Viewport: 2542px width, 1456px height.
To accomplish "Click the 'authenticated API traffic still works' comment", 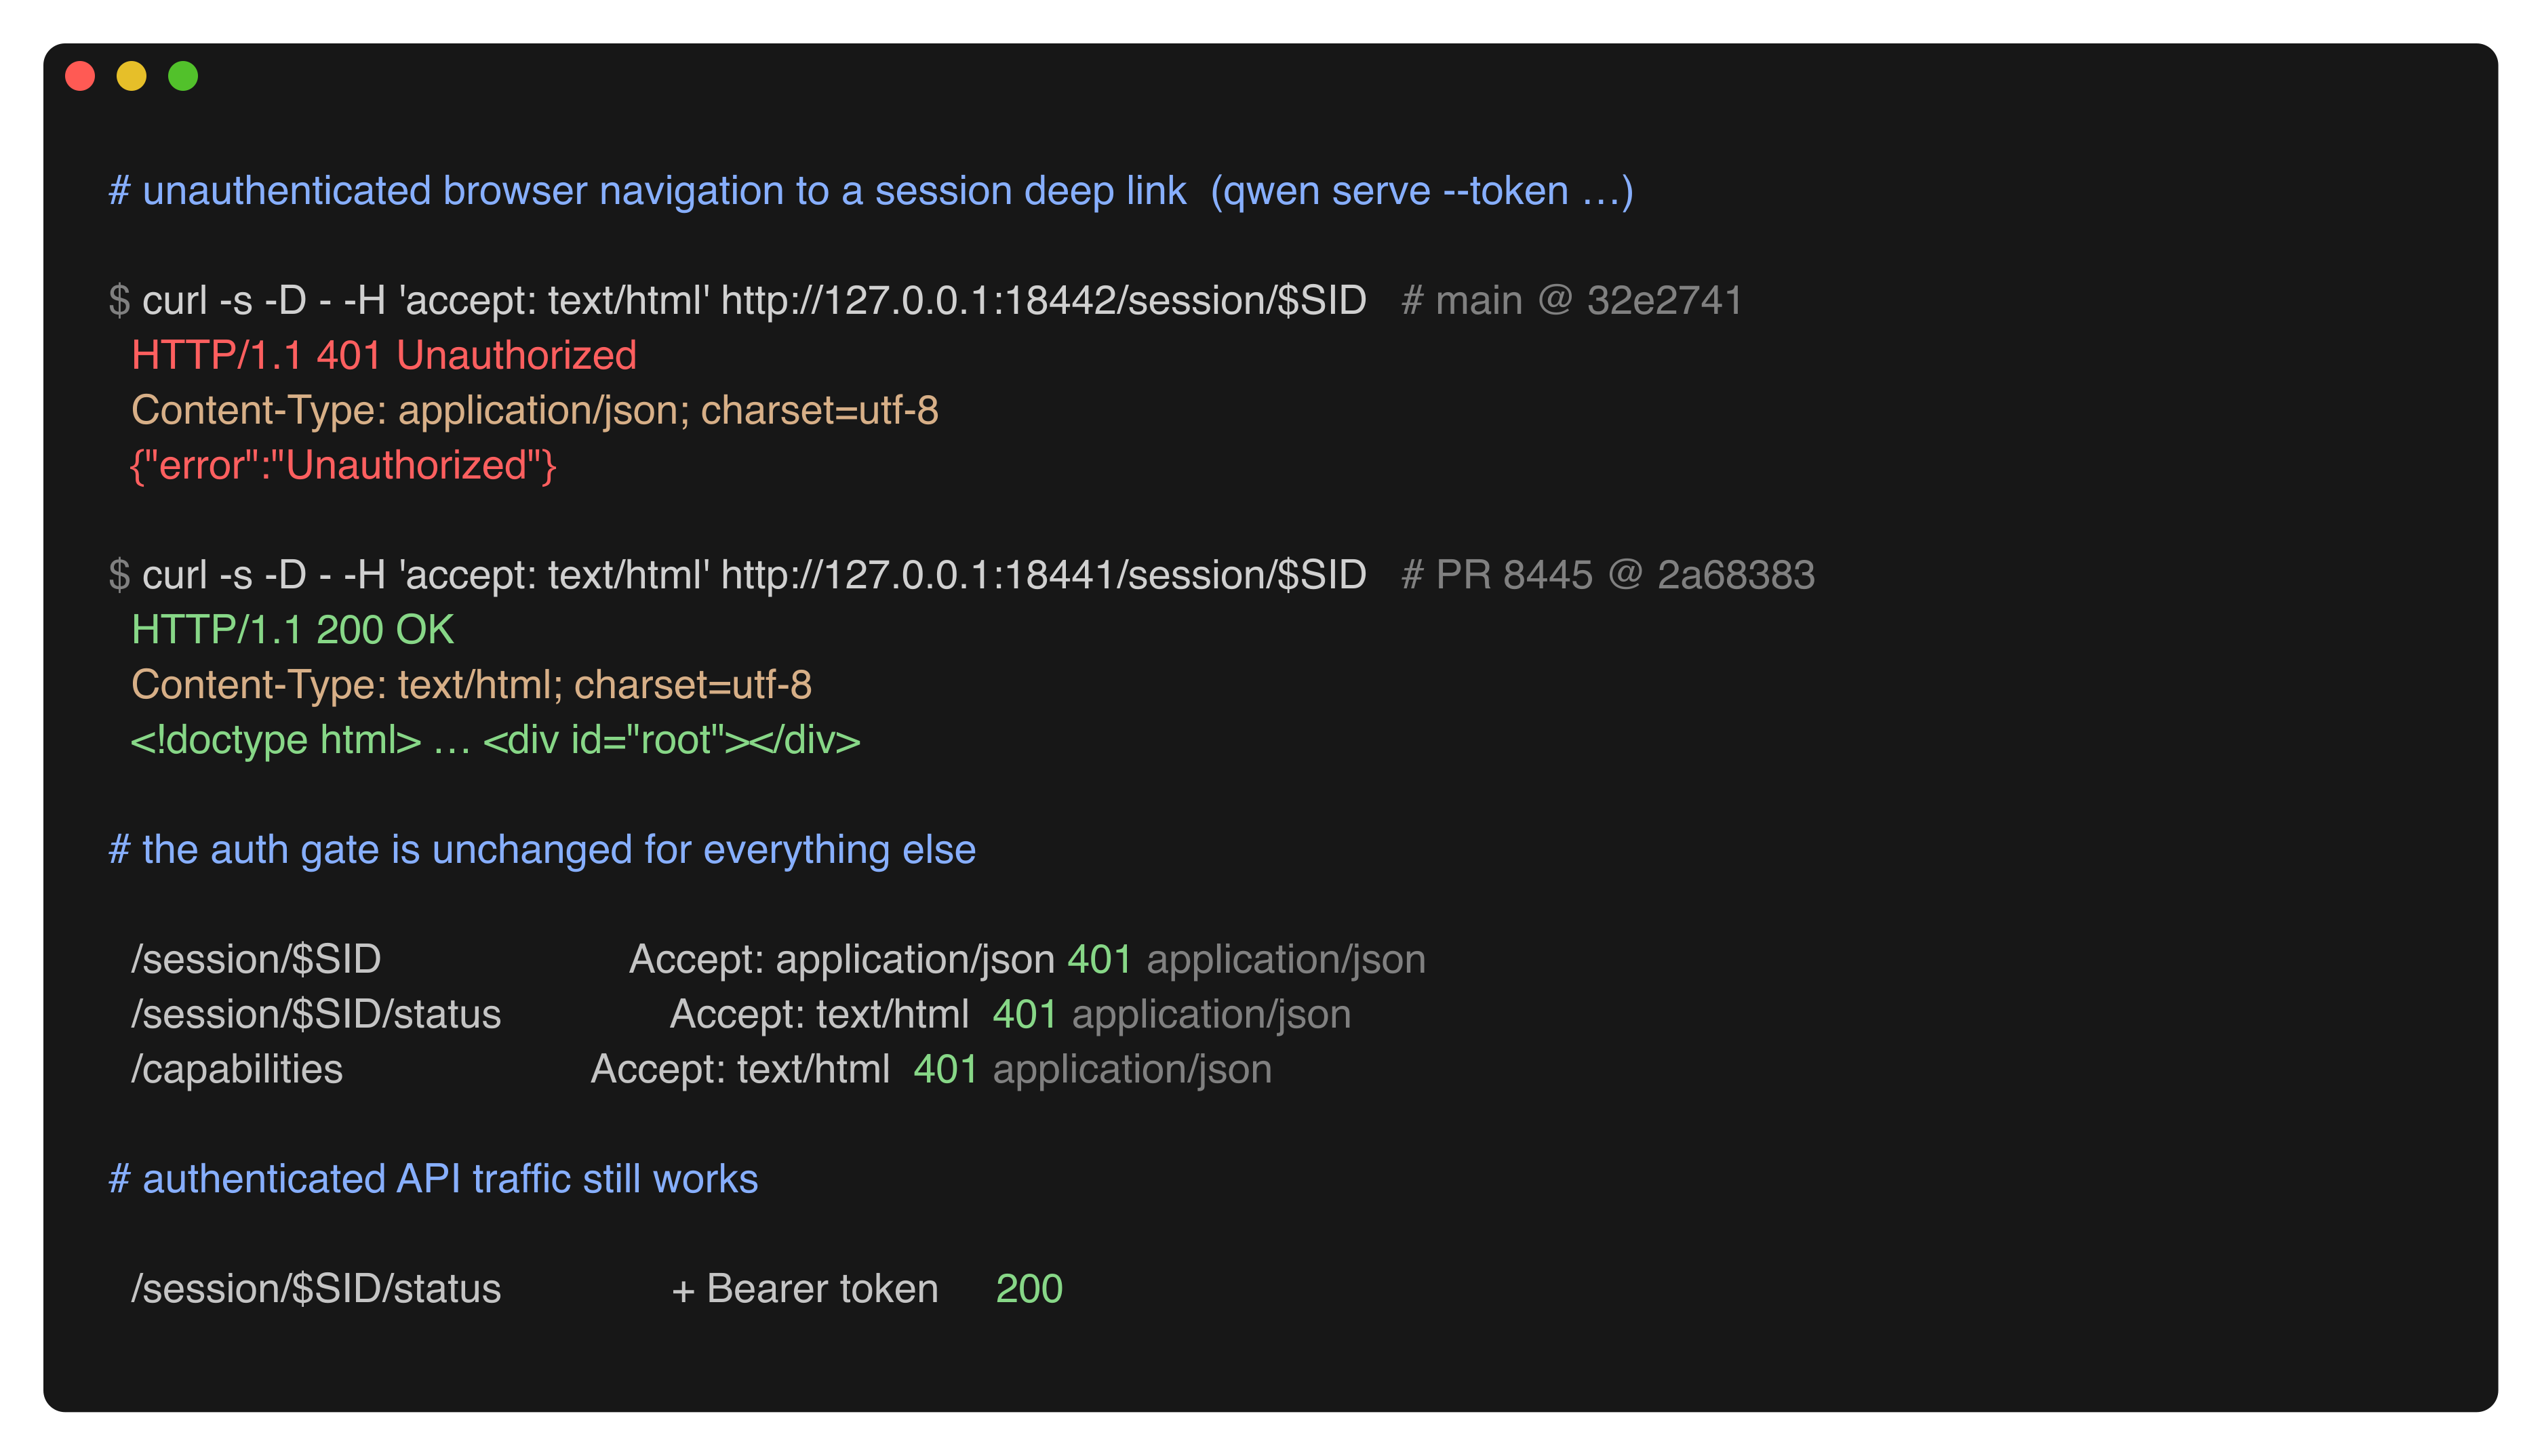I will click(433, 1179).
